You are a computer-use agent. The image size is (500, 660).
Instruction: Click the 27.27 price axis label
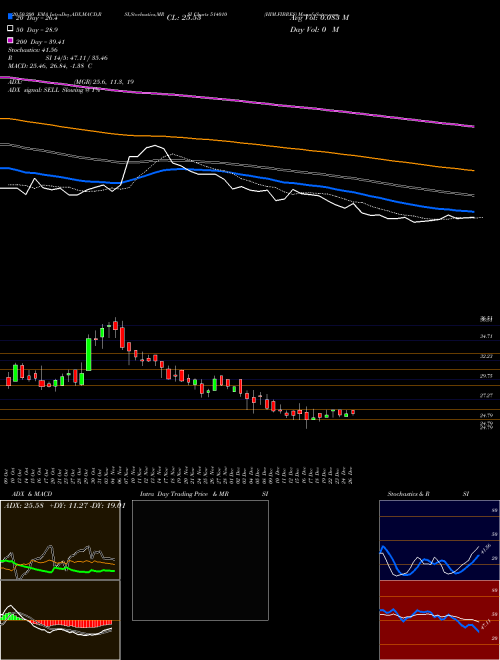coord(486,396)
